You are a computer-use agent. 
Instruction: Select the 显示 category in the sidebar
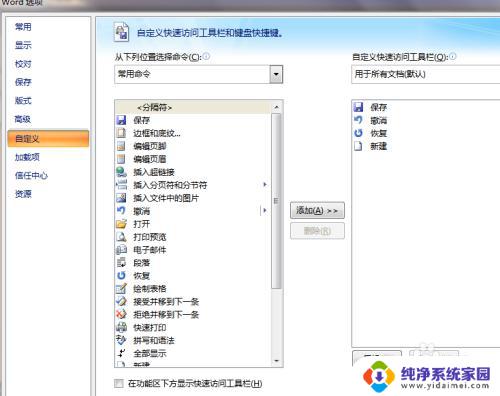click(23, 45)
